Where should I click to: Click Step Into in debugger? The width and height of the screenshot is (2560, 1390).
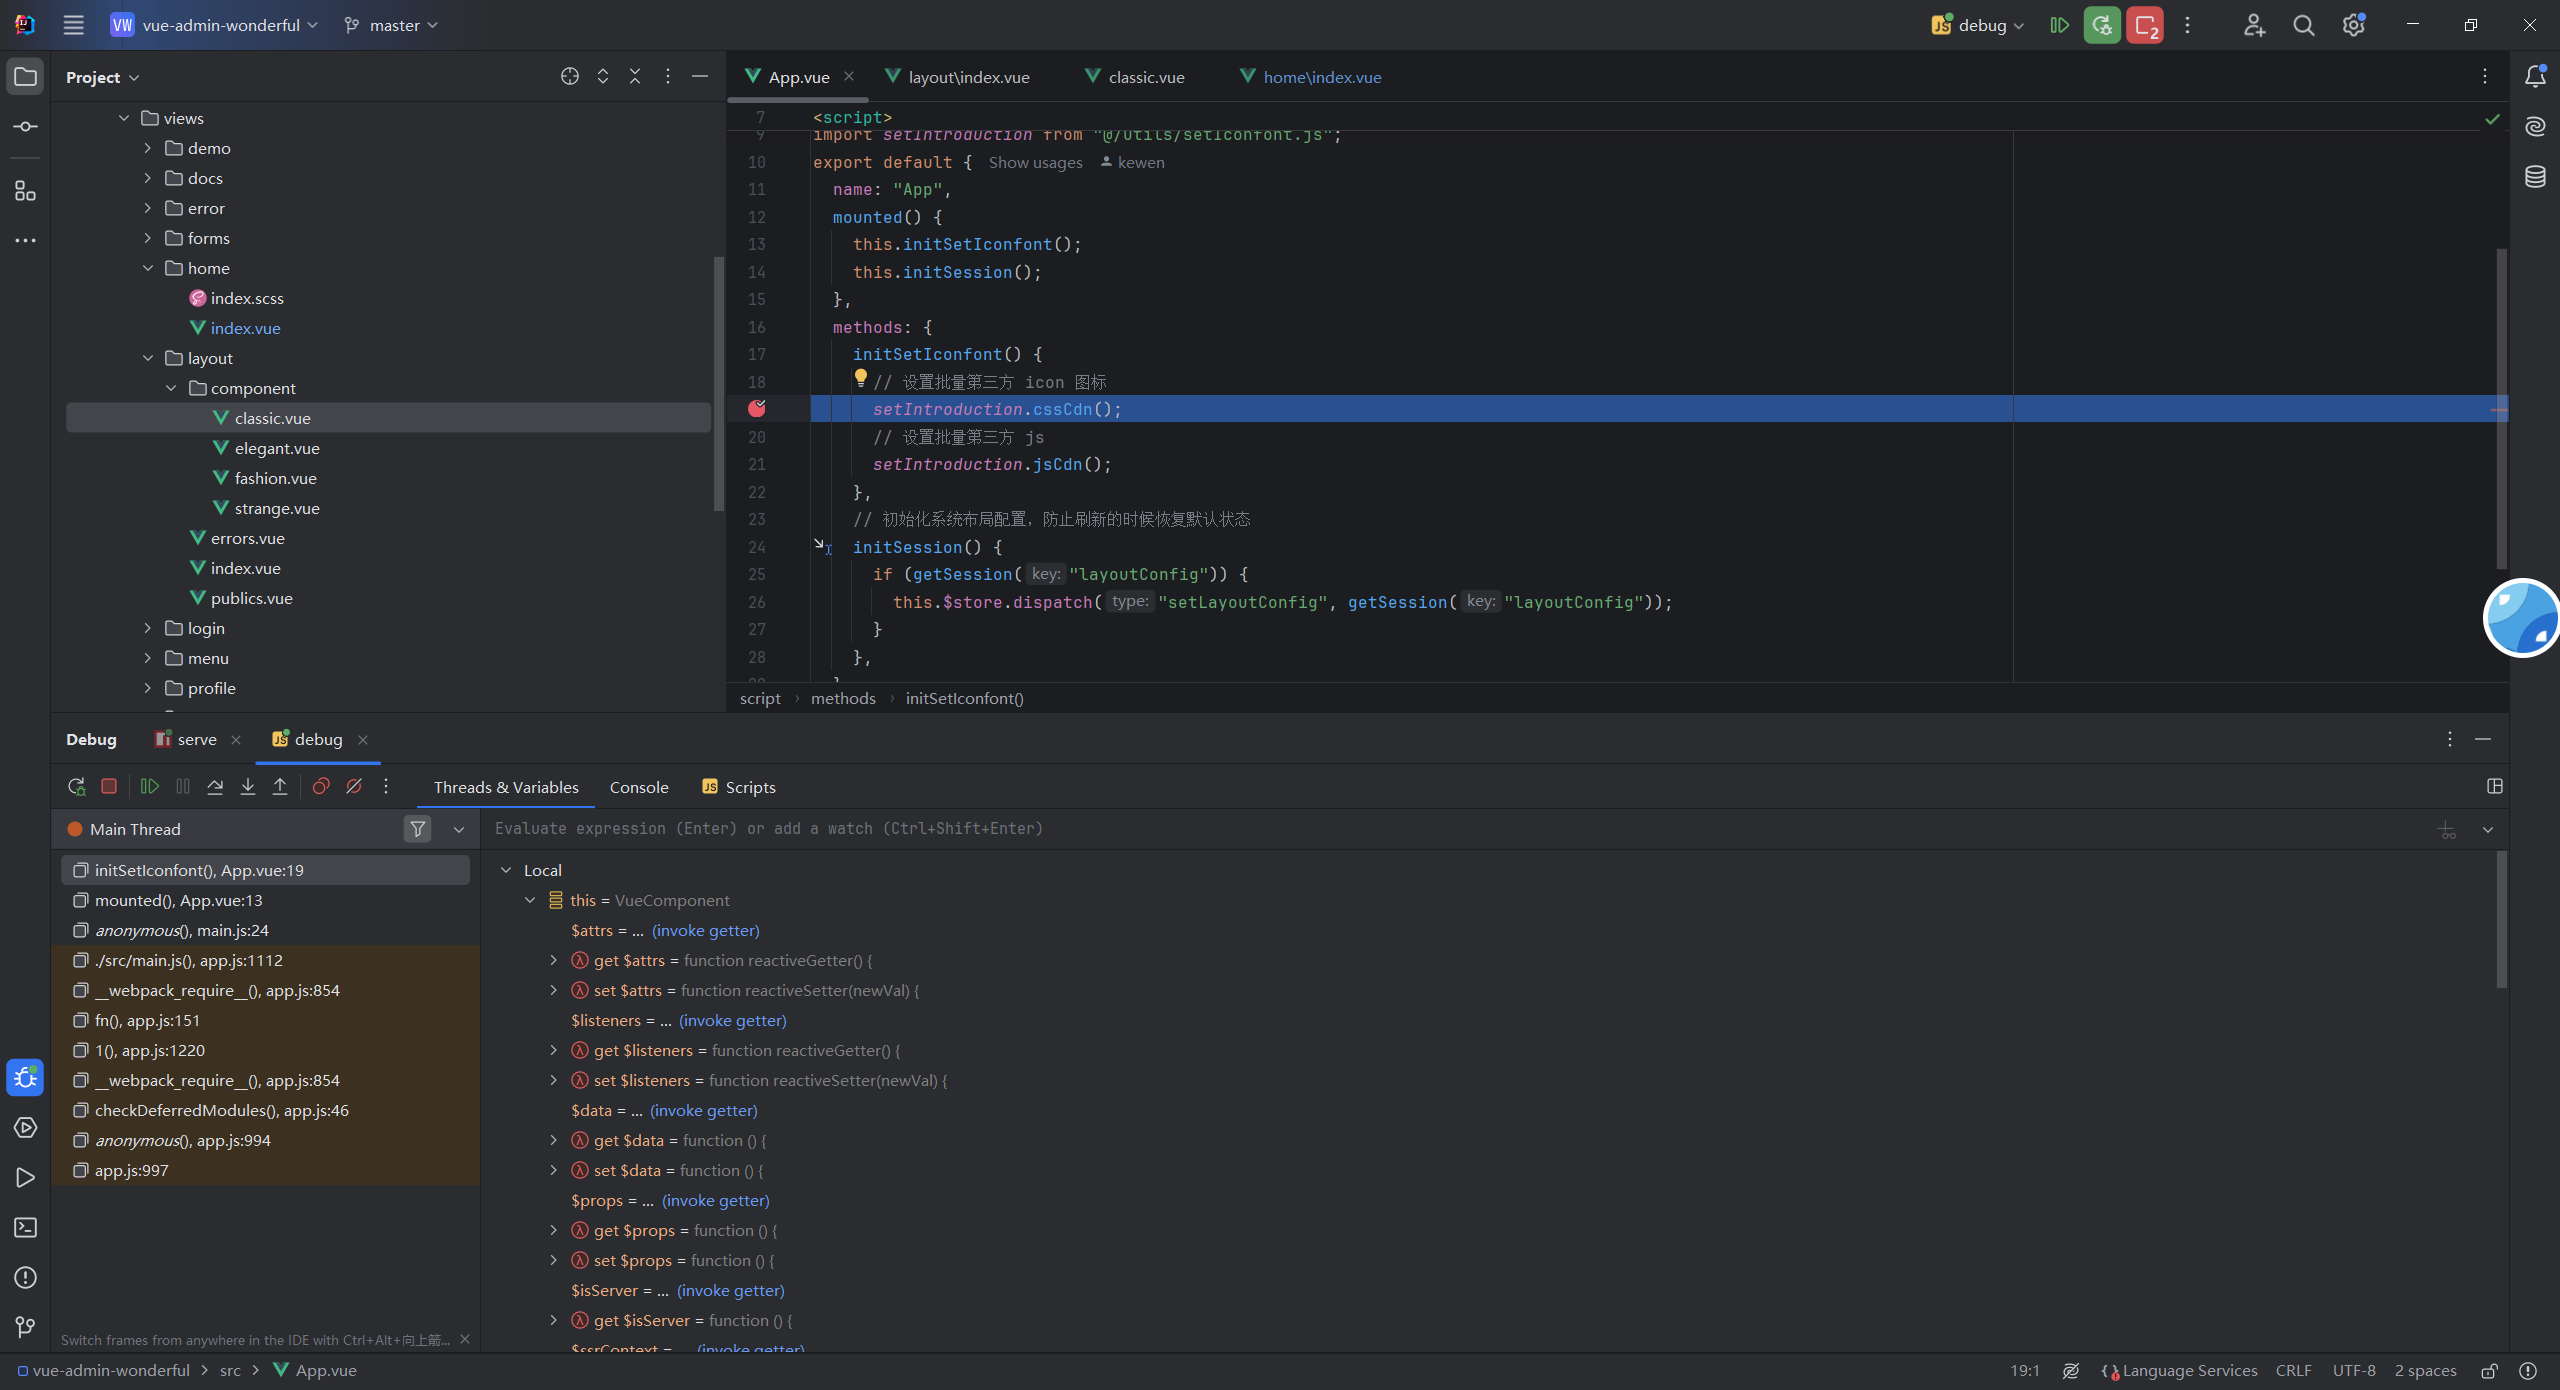[x=248, y=787]
